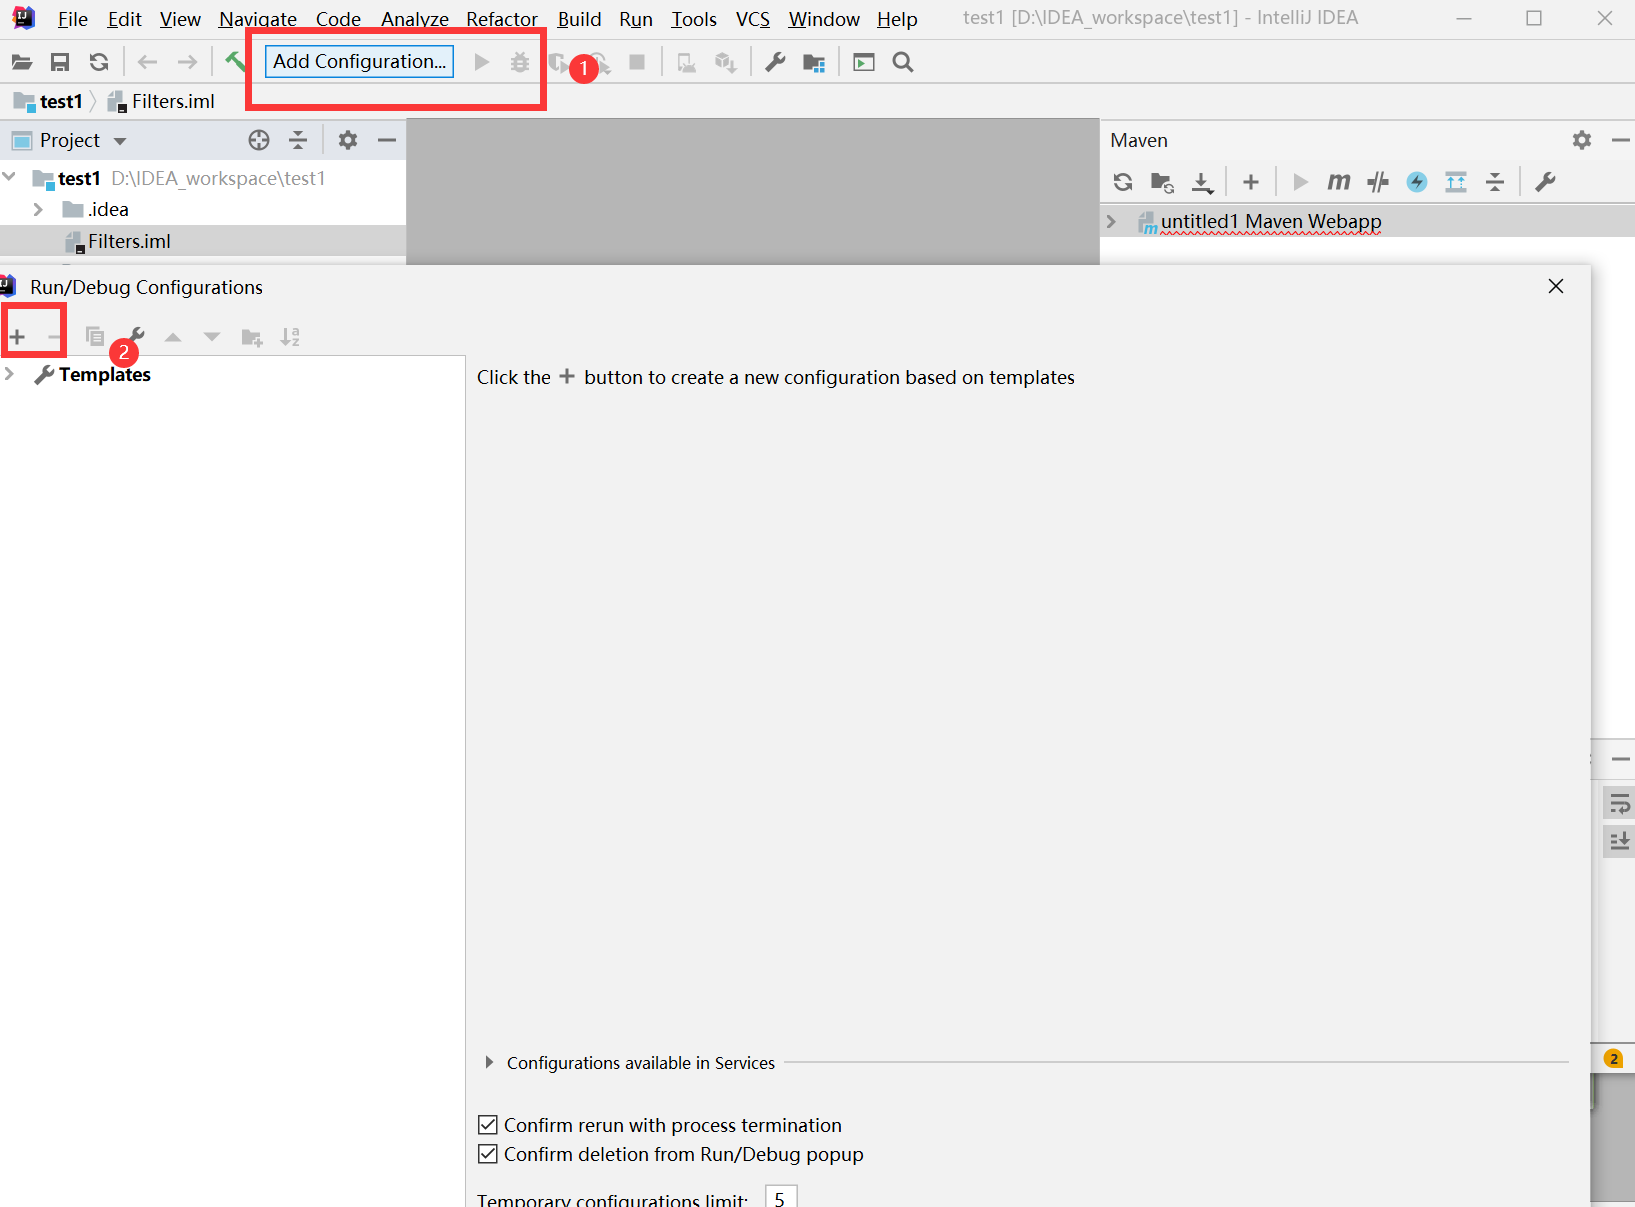Click Maven Run build play icon
1635x1207 pixels.
point(1300,182)
